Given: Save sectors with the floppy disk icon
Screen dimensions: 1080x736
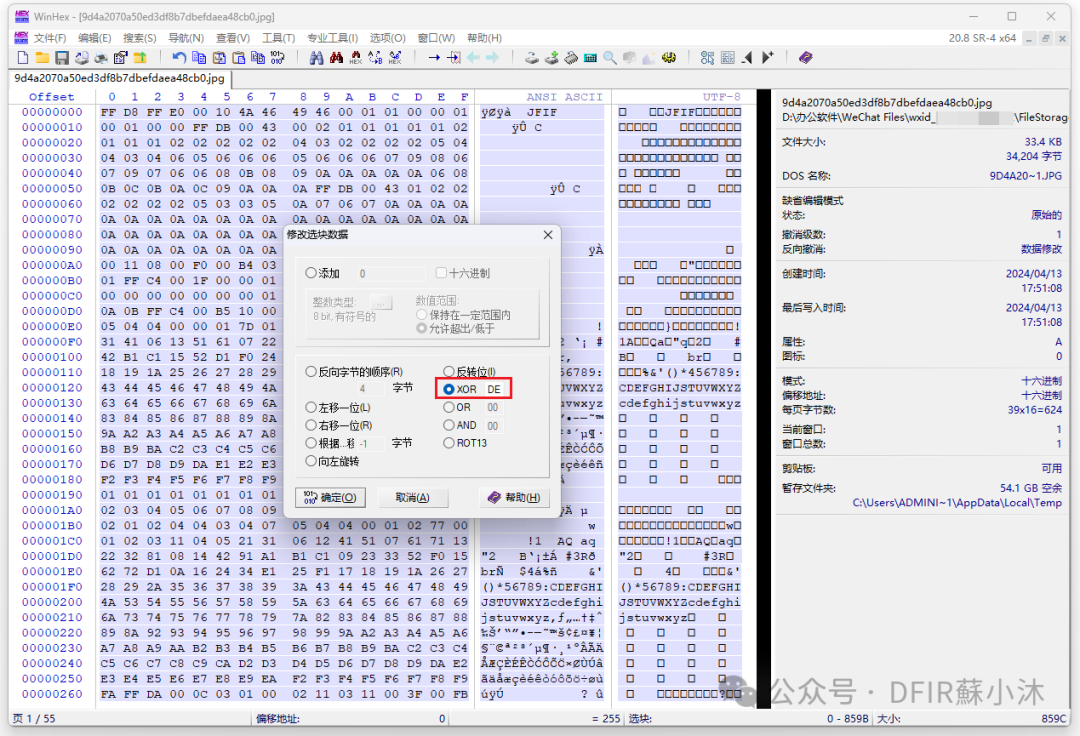Looking at the screenshot, I should pyautogui.click(x=62, y=58).
